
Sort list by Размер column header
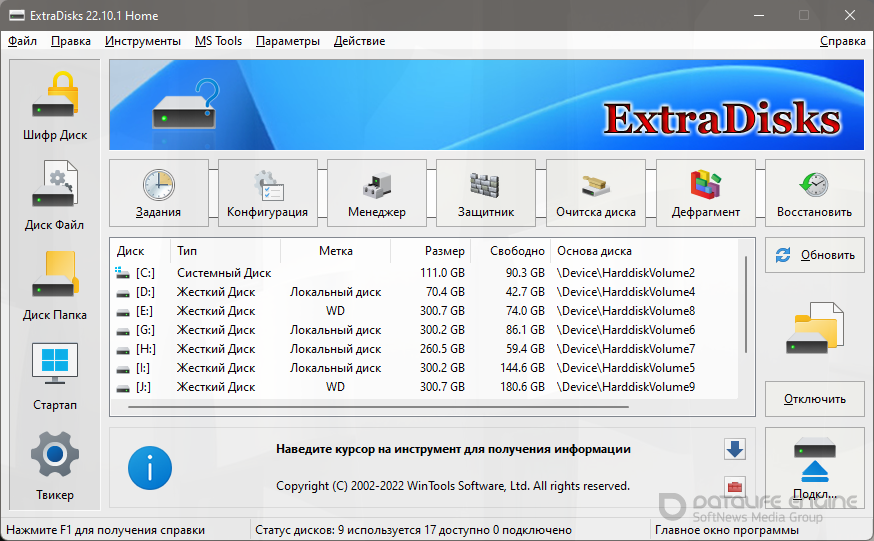(x=431, y=251)
